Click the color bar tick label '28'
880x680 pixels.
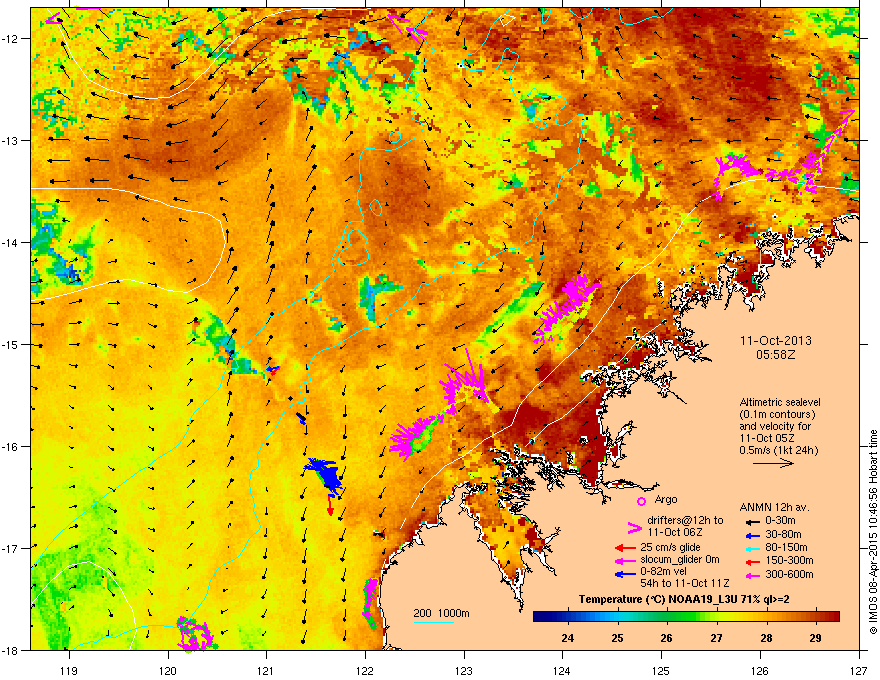[x=766, y=638]
